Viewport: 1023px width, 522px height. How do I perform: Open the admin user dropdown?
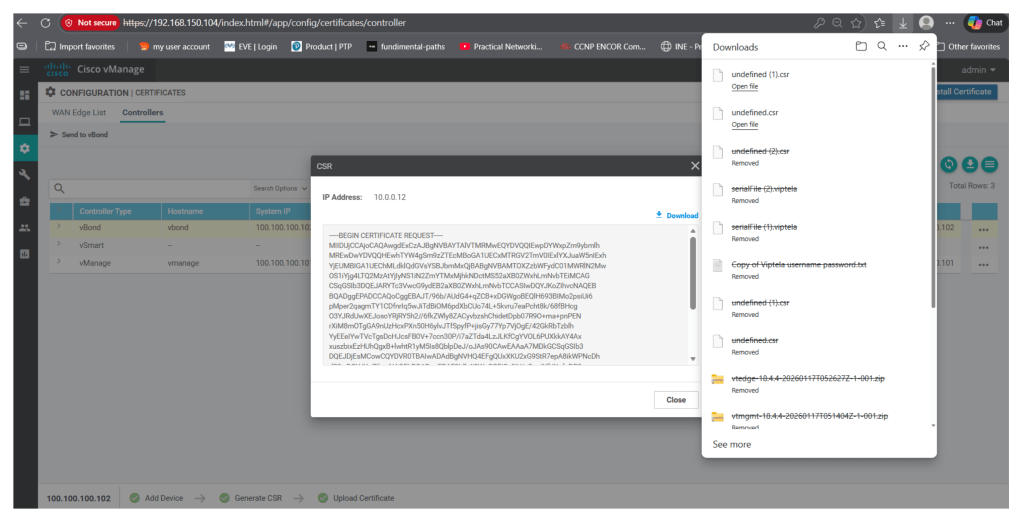985,70
